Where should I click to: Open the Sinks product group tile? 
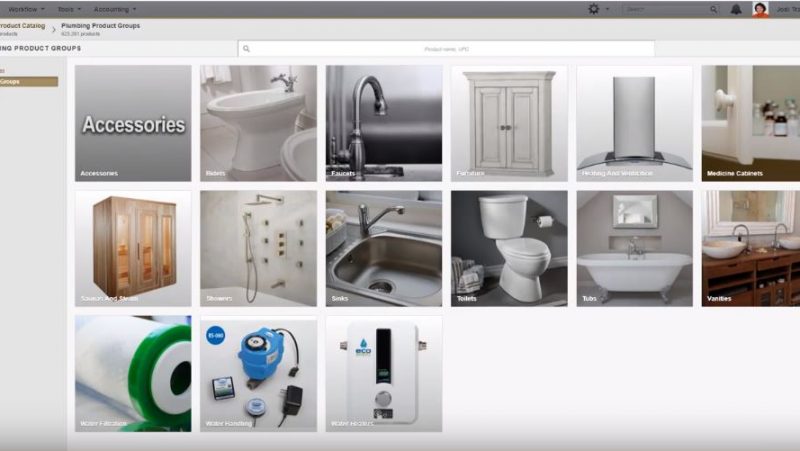pyautogui.click(x=383, y=249)
